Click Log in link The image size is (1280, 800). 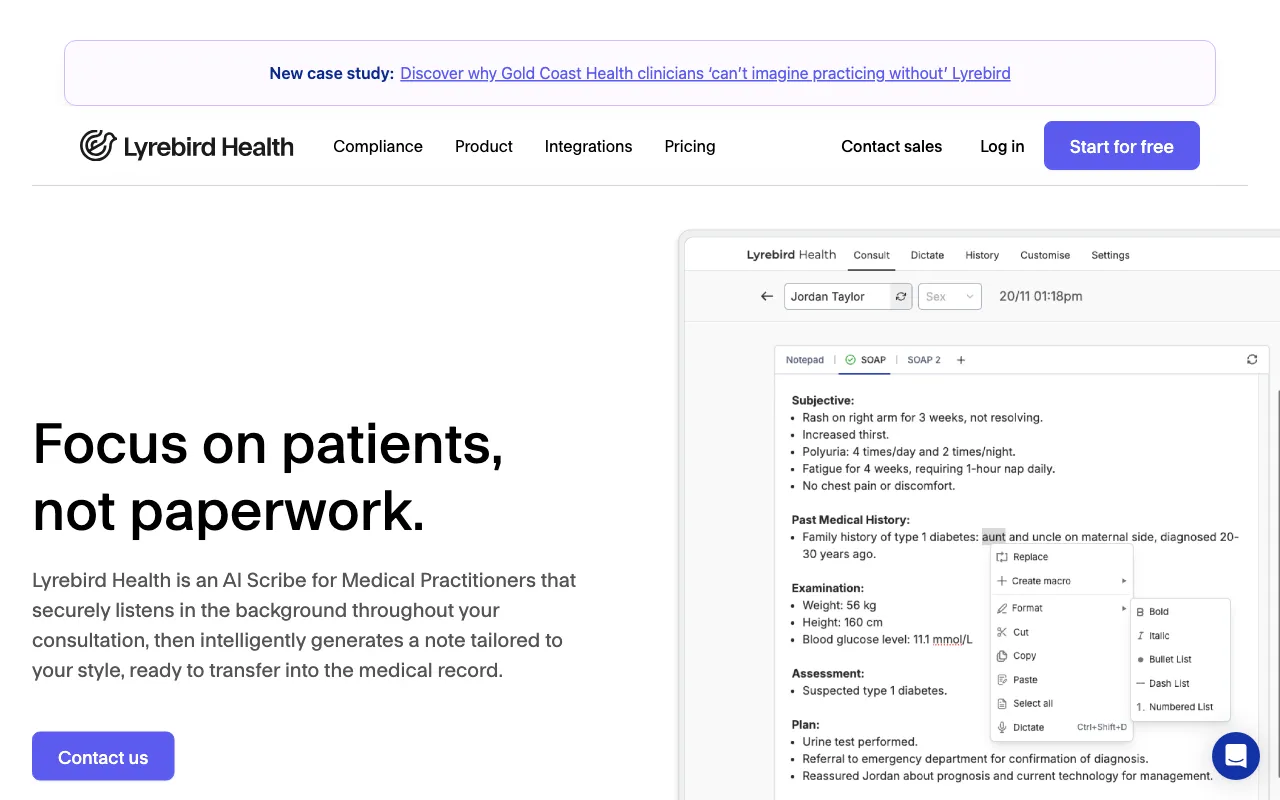click(1002, 146)
